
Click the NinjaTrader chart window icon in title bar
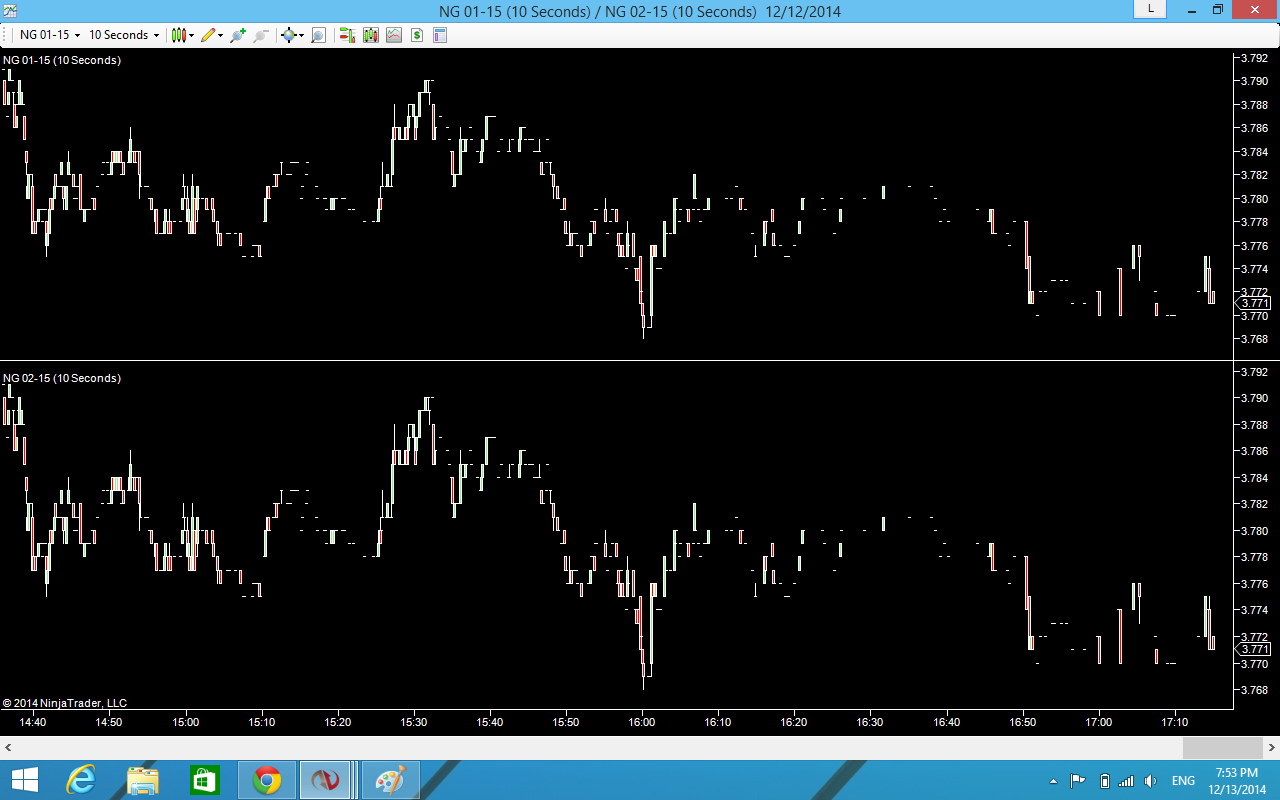[10, 11]
